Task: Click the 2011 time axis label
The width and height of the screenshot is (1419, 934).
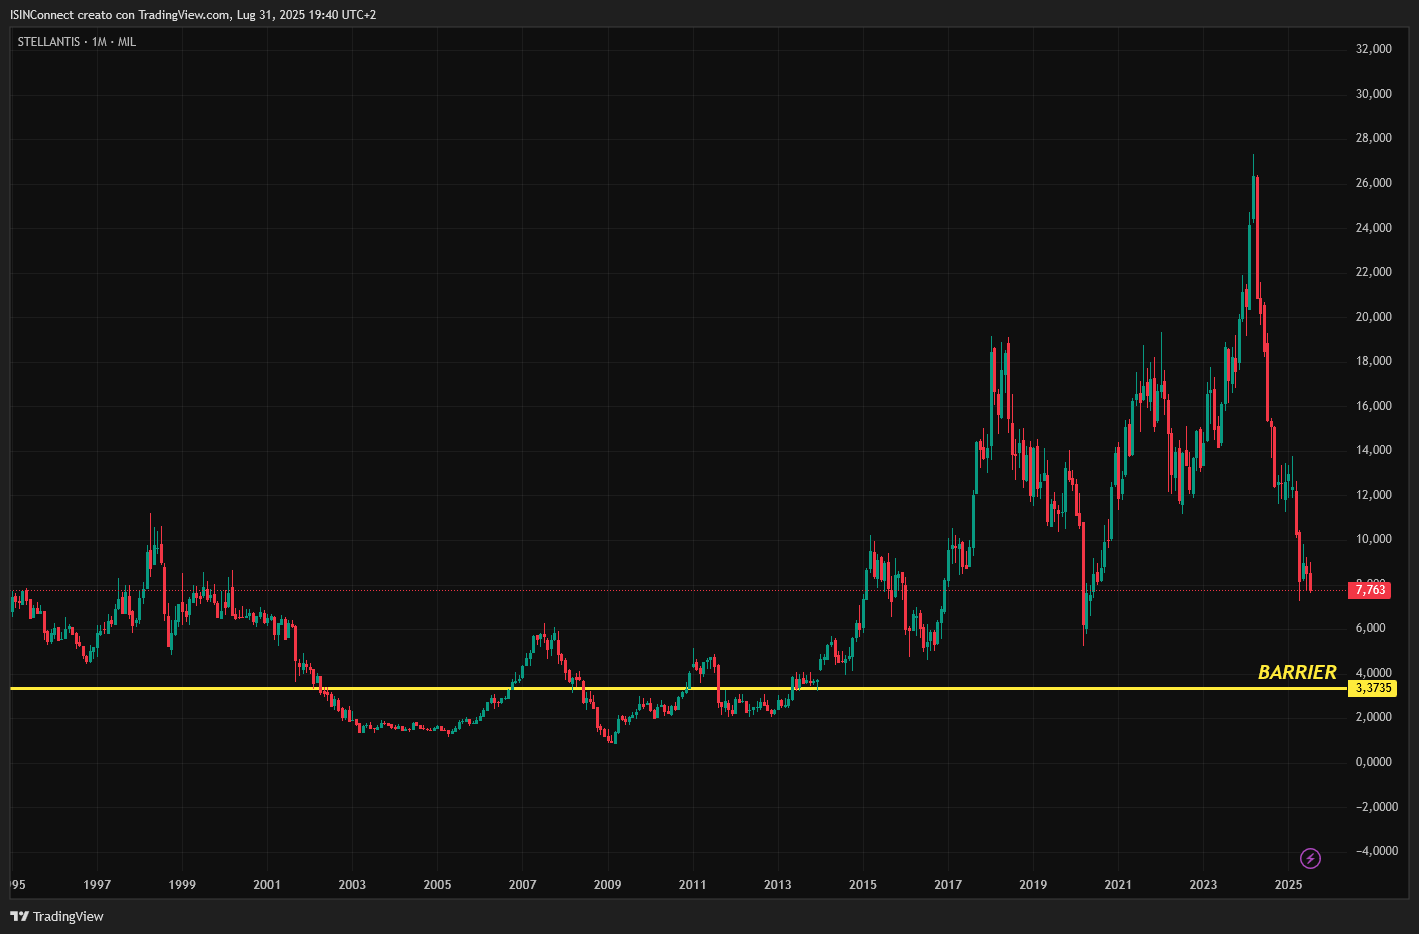Action: (x=692, y=885)
